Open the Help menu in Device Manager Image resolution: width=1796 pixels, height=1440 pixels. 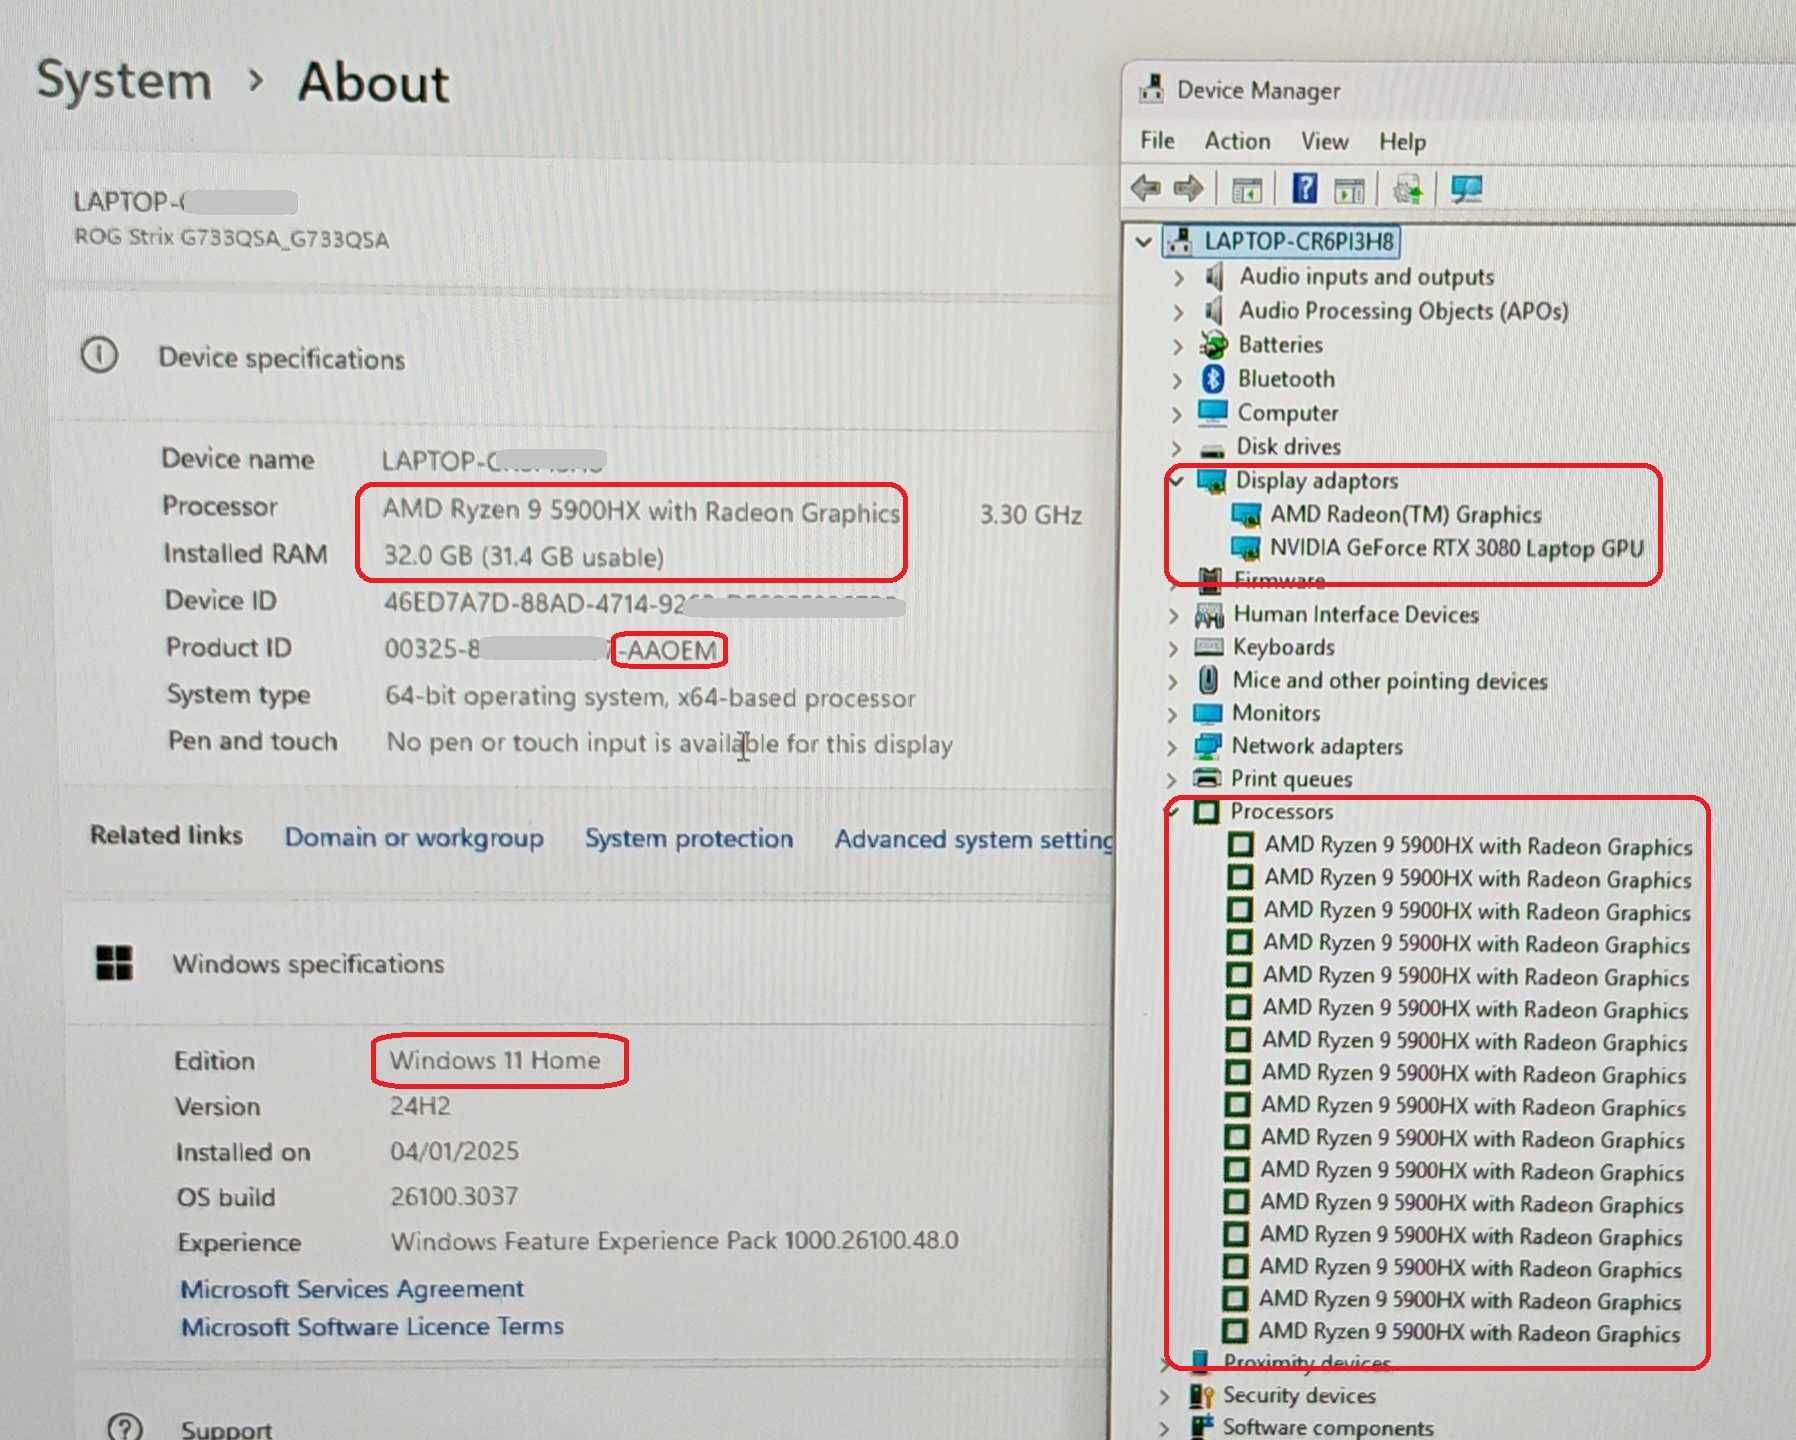pyautogui.click(x=1402, y=142)
